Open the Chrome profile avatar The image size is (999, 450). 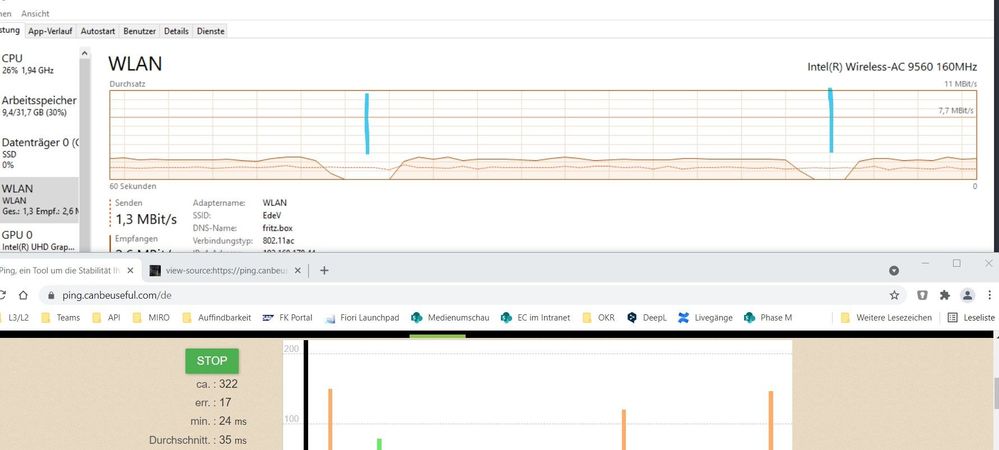(968, 295)
